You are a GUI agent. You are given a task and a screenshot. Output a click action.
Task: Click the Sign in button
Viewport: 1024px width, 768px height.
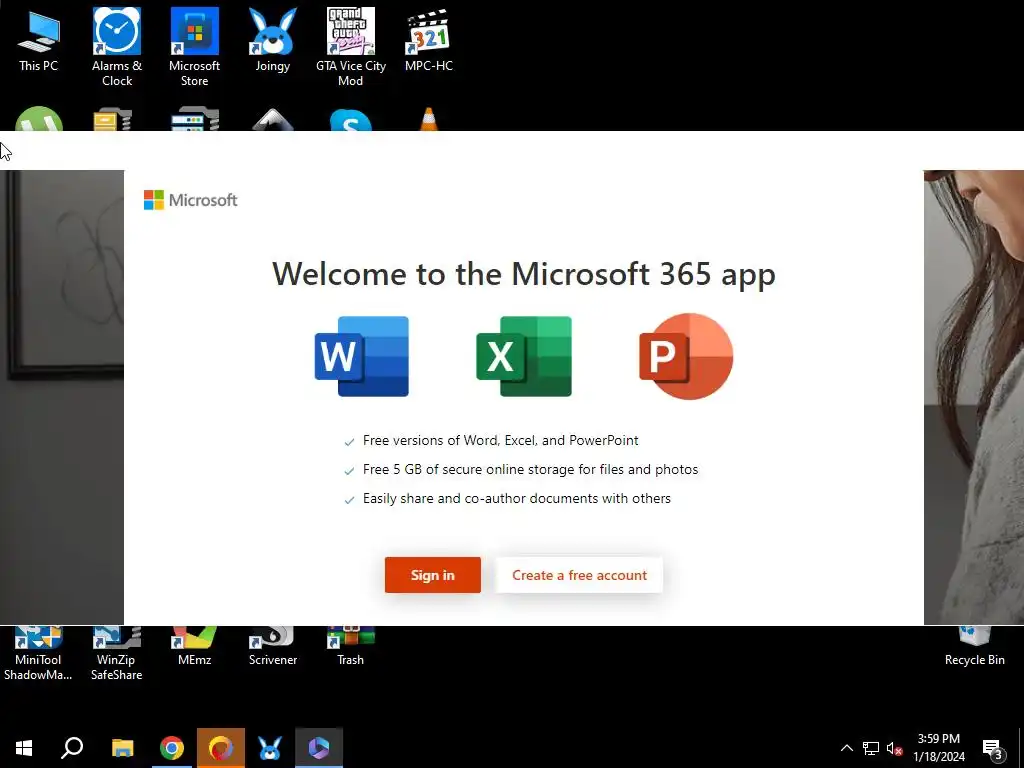click(x=432, y=575)
